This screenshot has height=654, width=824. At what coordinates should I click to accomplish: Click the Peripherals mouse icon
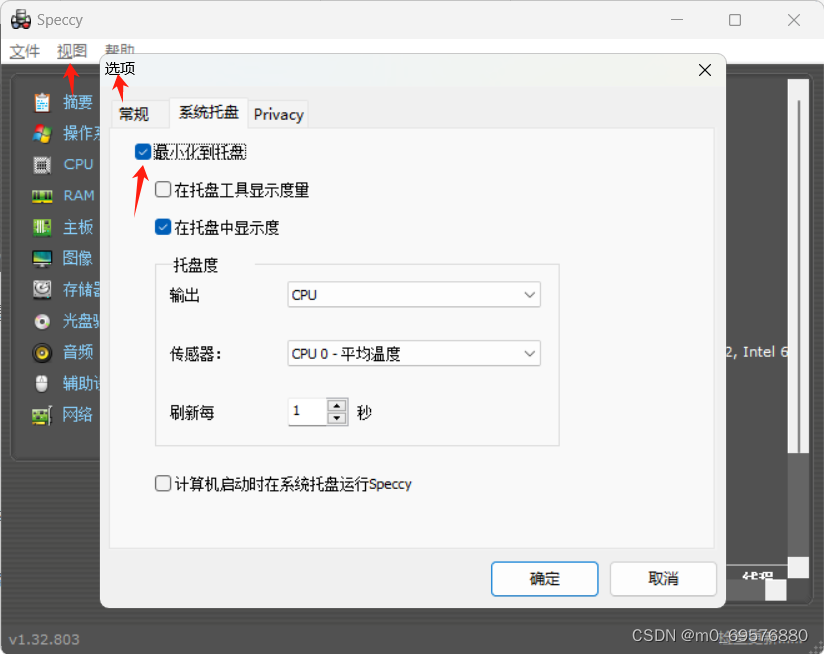(x=42, y=383)
